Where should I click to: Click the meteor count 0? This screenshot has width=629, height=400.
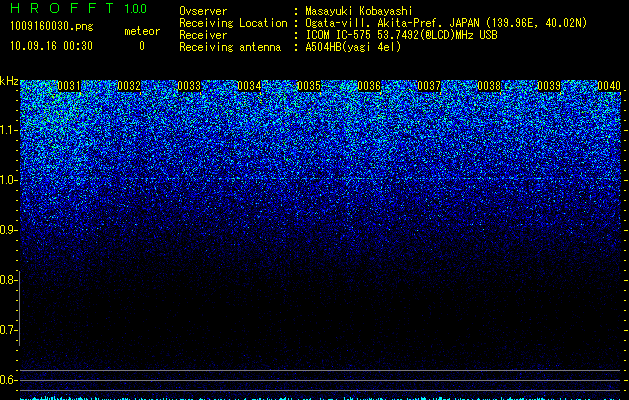click(x=142, y=46)
